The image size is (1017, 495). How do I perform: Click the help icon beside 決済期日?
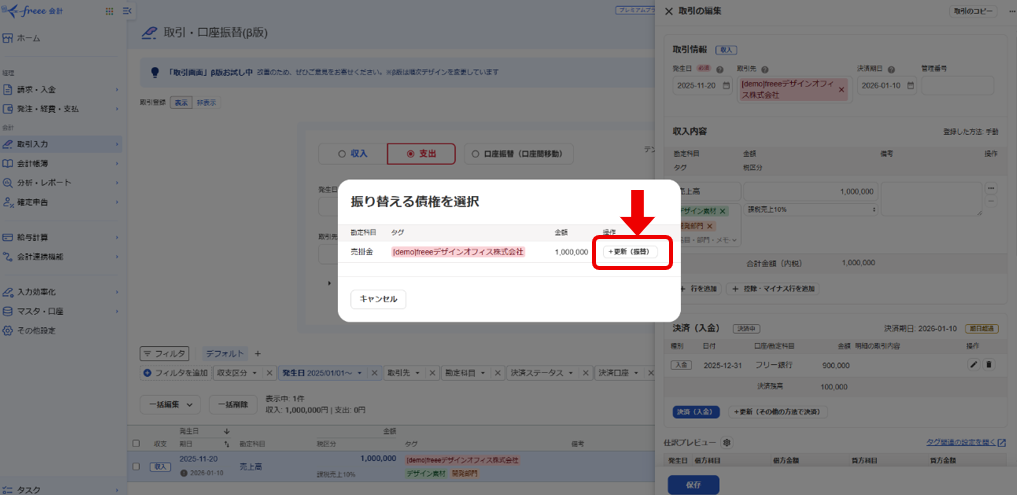(891, 69)
